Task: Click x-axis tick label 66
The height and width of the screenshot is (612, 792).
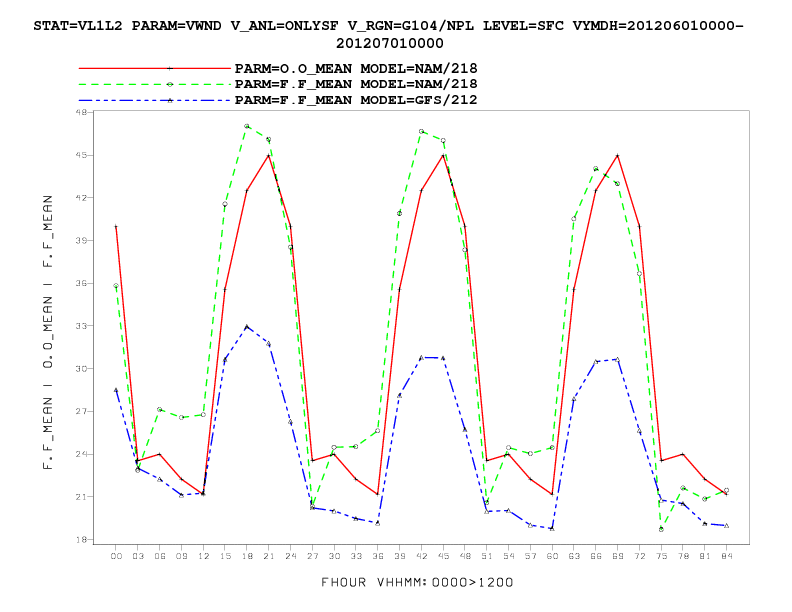Action: coord(596,556)
